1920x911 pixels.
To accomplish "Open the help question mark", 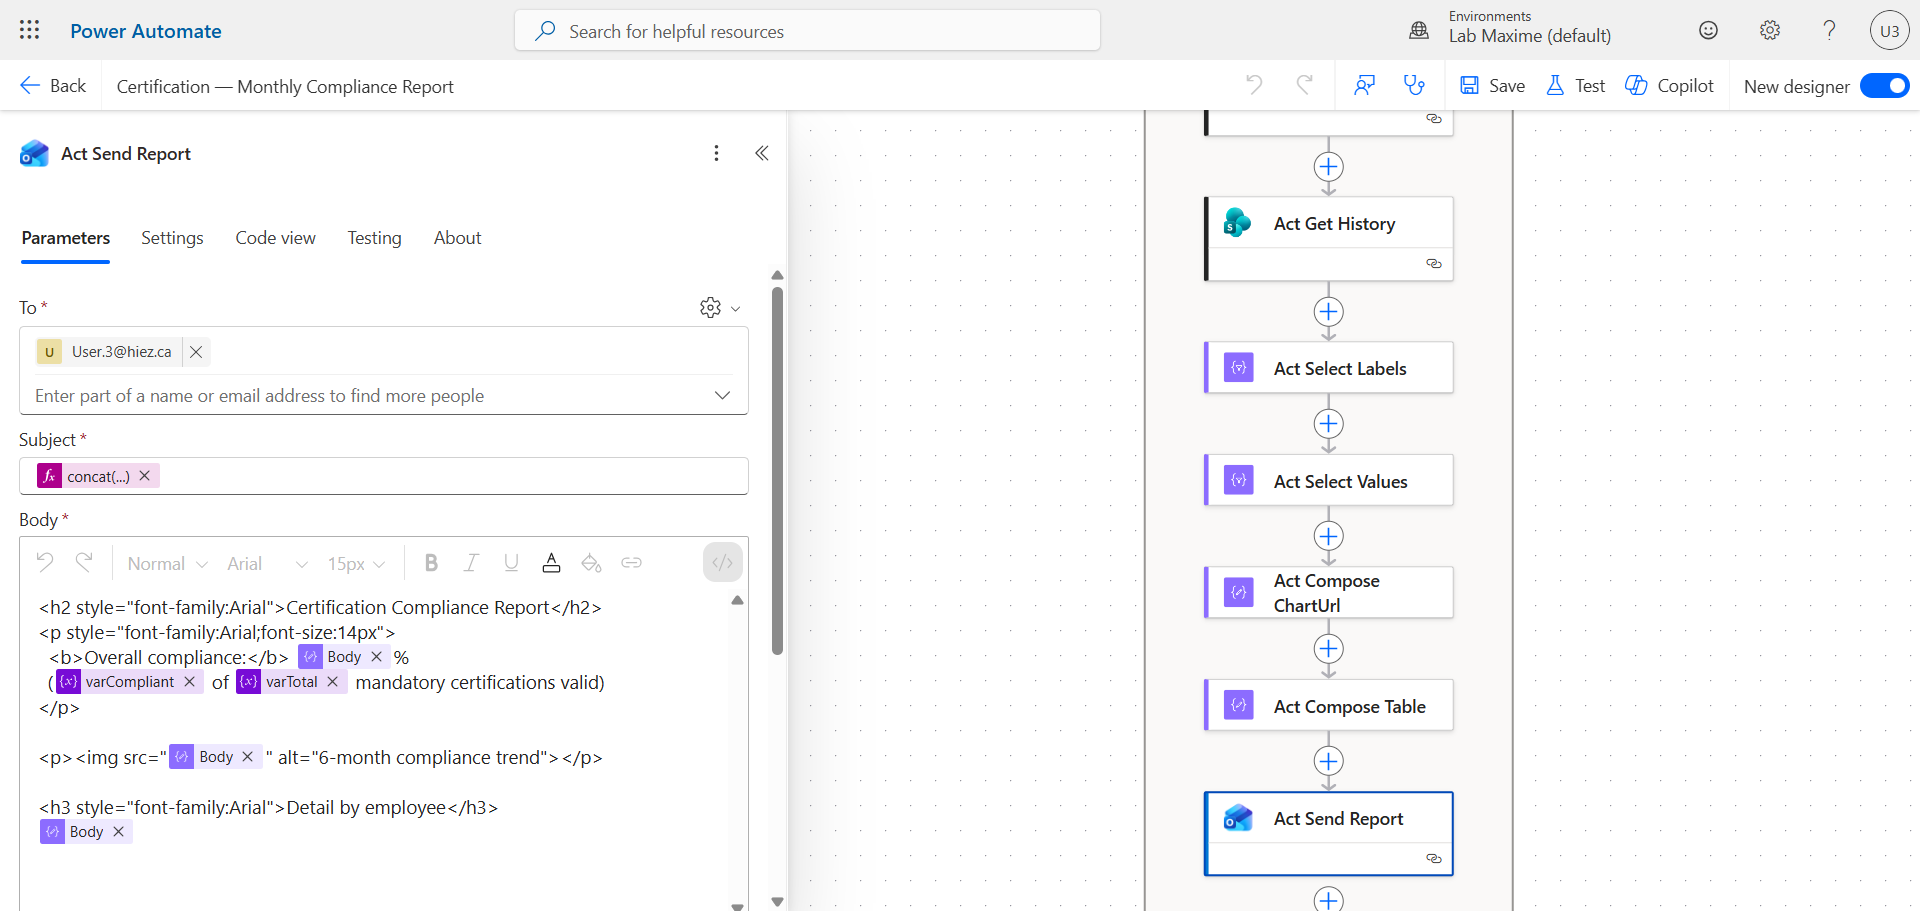I will coord(1829,30).
